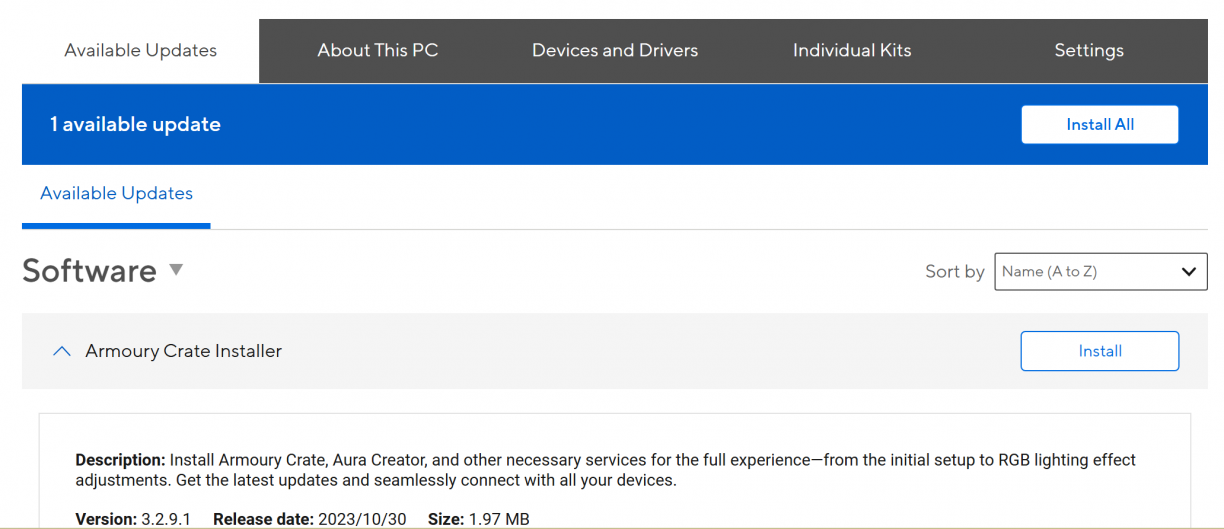
Task: Go to the Individual Kits tab
Action: point(852,50)
